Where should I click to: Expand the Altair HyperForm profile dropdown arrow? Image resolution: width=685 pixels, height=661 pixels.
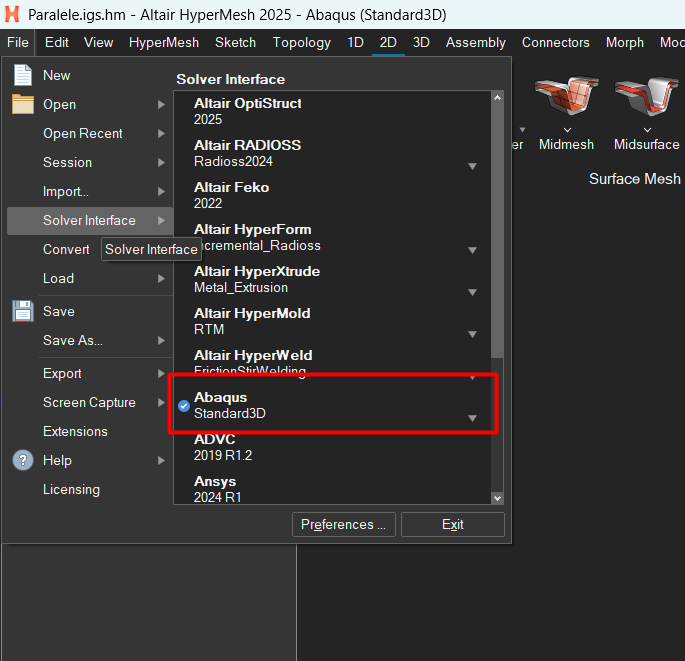472,250
